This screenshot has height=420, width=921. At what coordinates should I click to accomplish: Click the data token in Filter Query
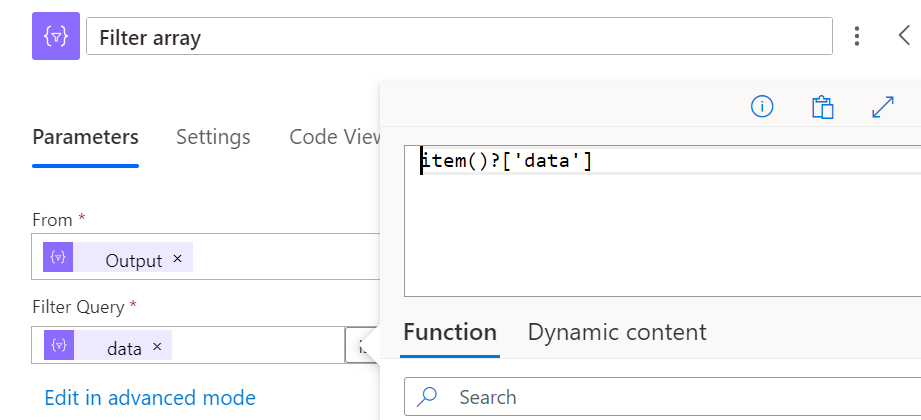click(123, 348)
